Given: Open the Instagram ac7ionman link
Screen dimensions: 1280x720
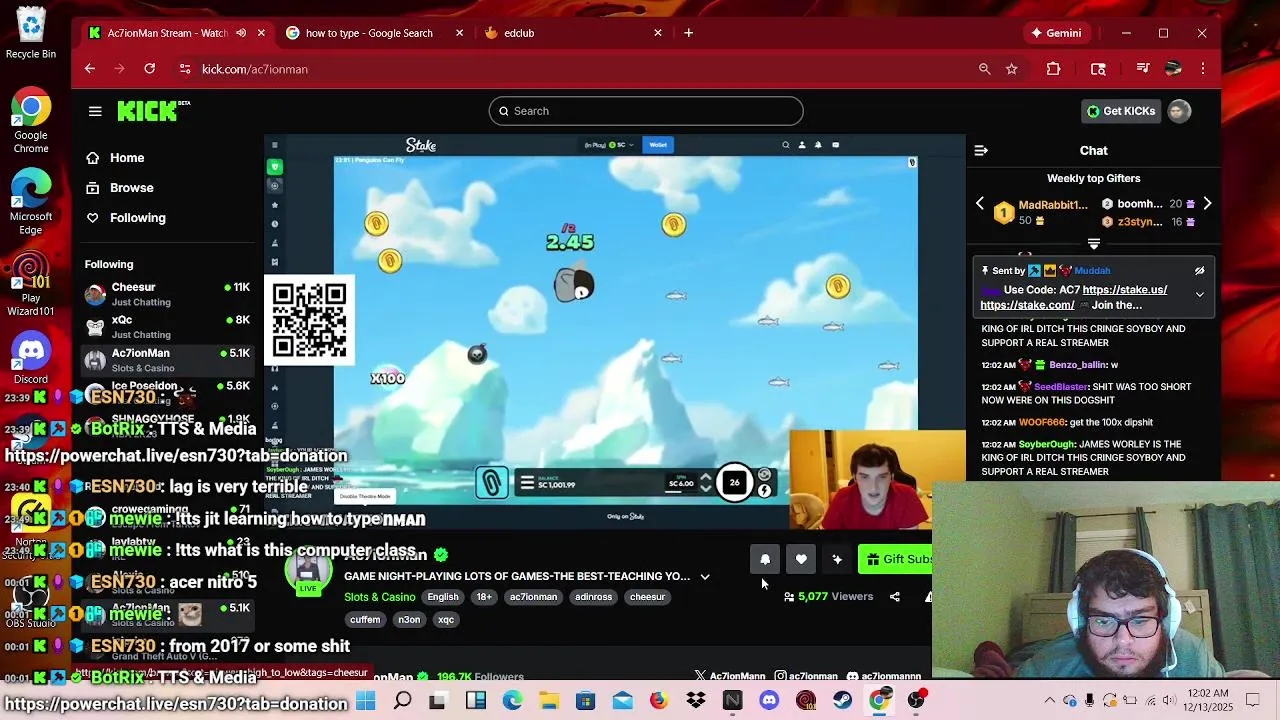Looking at the screenshot, I should [848, 677].
